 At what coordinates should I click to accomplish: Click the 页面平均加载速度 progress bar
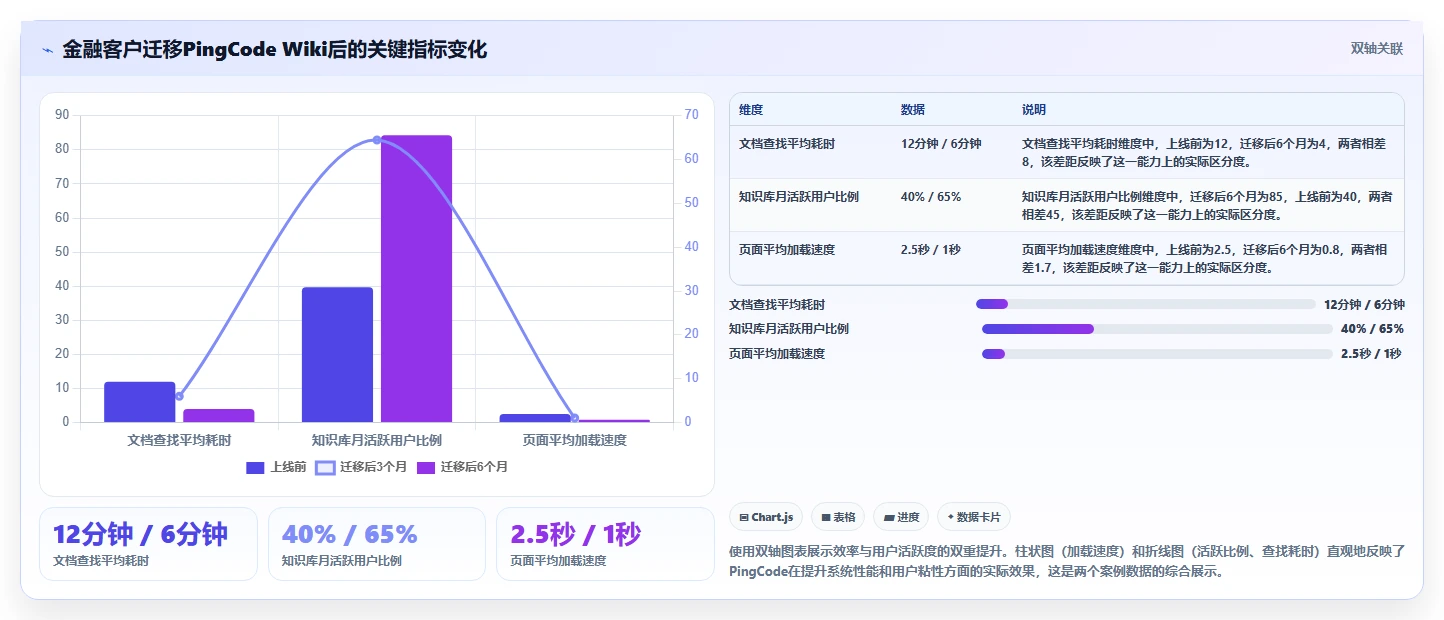click(1157, 354)
